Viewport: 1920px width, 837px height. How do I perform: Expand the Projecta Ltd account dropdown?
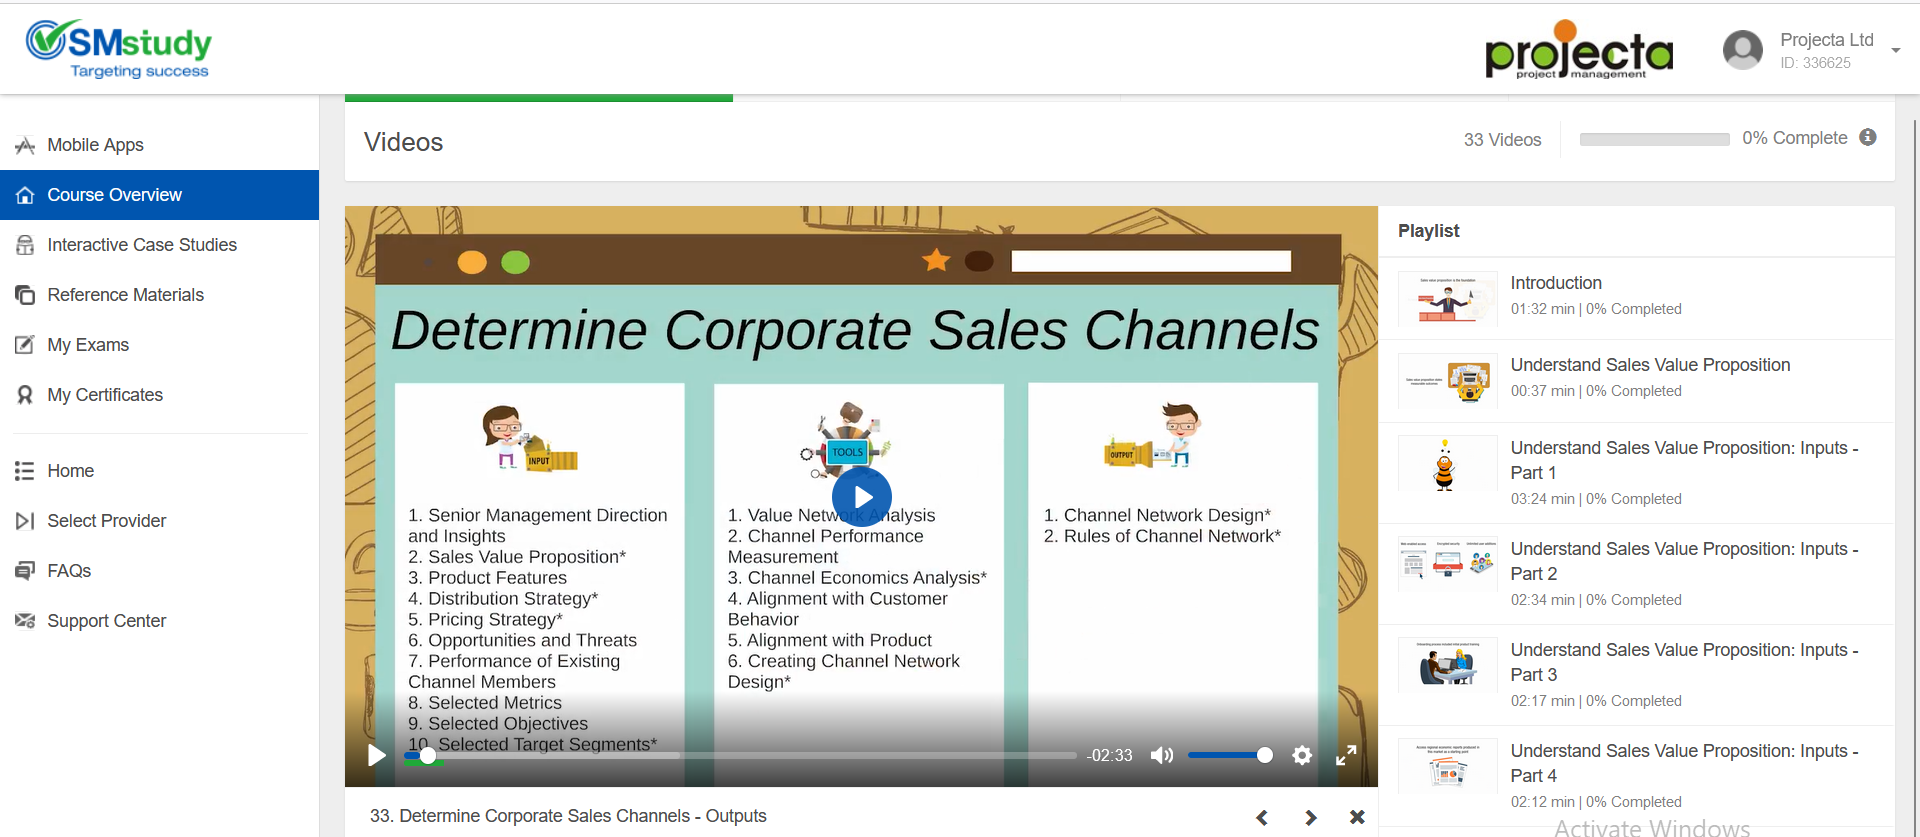1895,50
